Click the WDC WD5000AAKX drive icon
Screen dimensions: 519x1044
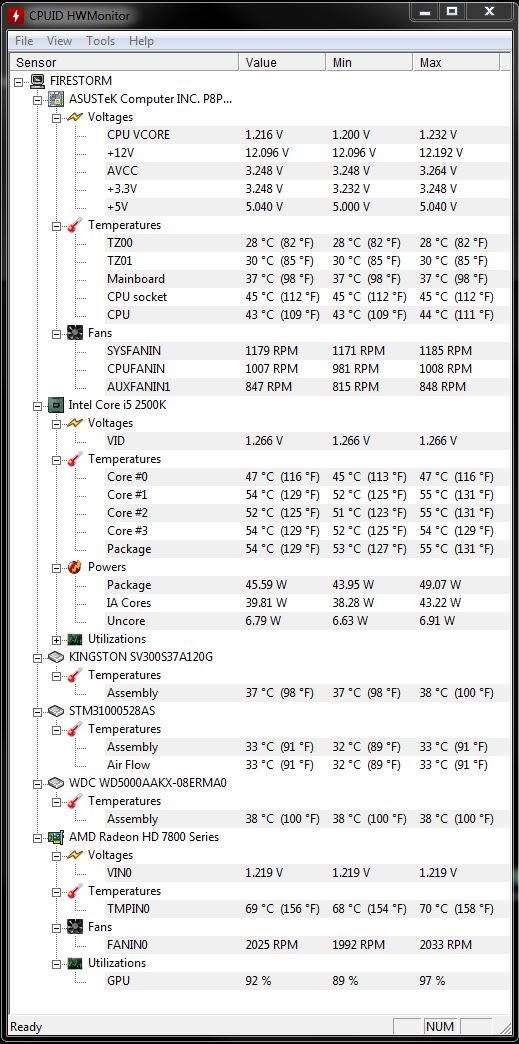[57, 782]
